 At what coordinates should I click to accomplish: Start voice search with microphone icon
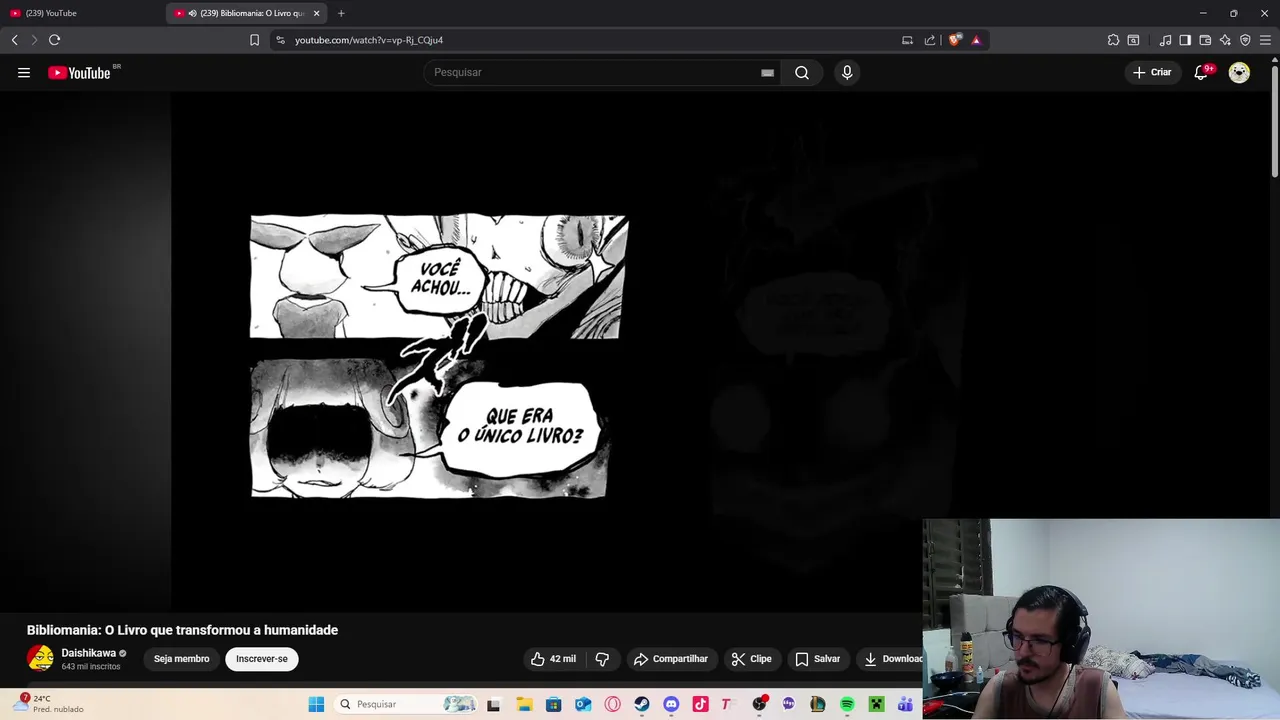tap(847, 72)
